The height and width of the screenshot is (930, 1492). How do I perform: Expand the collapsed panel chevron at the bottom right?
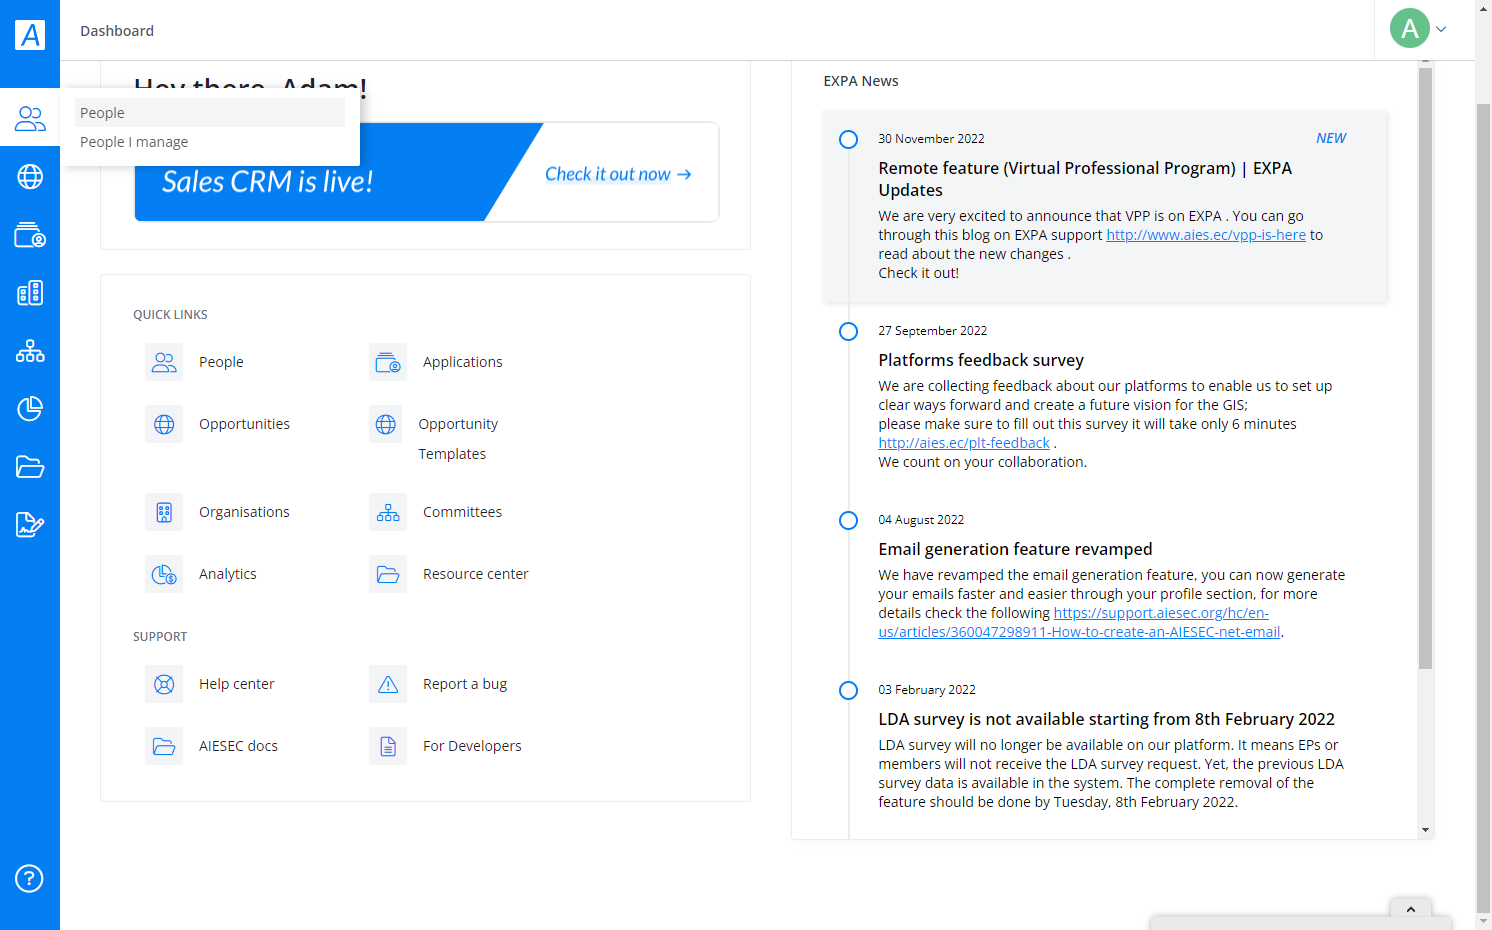click(1410, 909)
